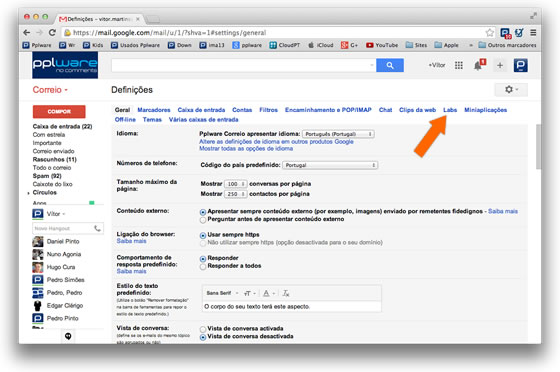Open the Vitor status dropdown
The image size is (560, 372).
(x=56, y=214)
